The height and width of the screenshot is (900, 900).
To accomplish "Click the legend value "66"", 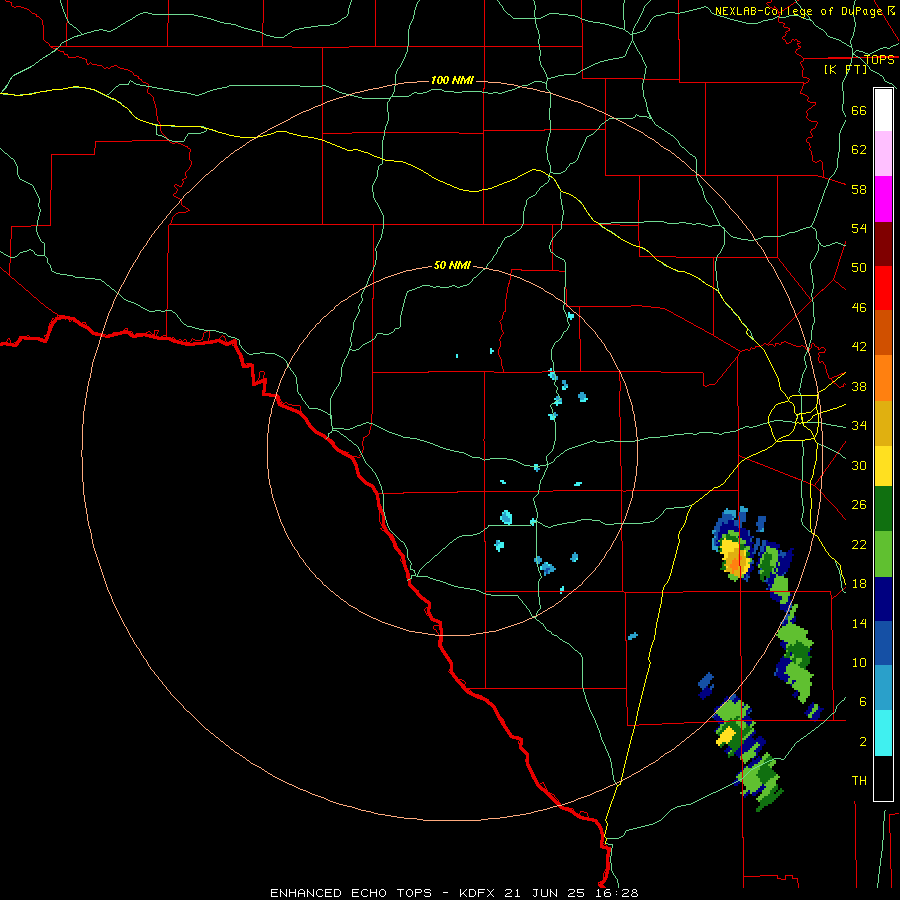I will (x=859, y=111).
